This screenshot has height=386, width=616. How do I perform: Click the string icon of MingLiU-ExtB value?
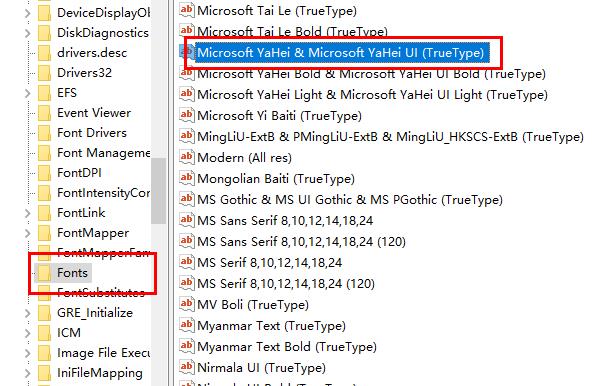coord(187,136)
